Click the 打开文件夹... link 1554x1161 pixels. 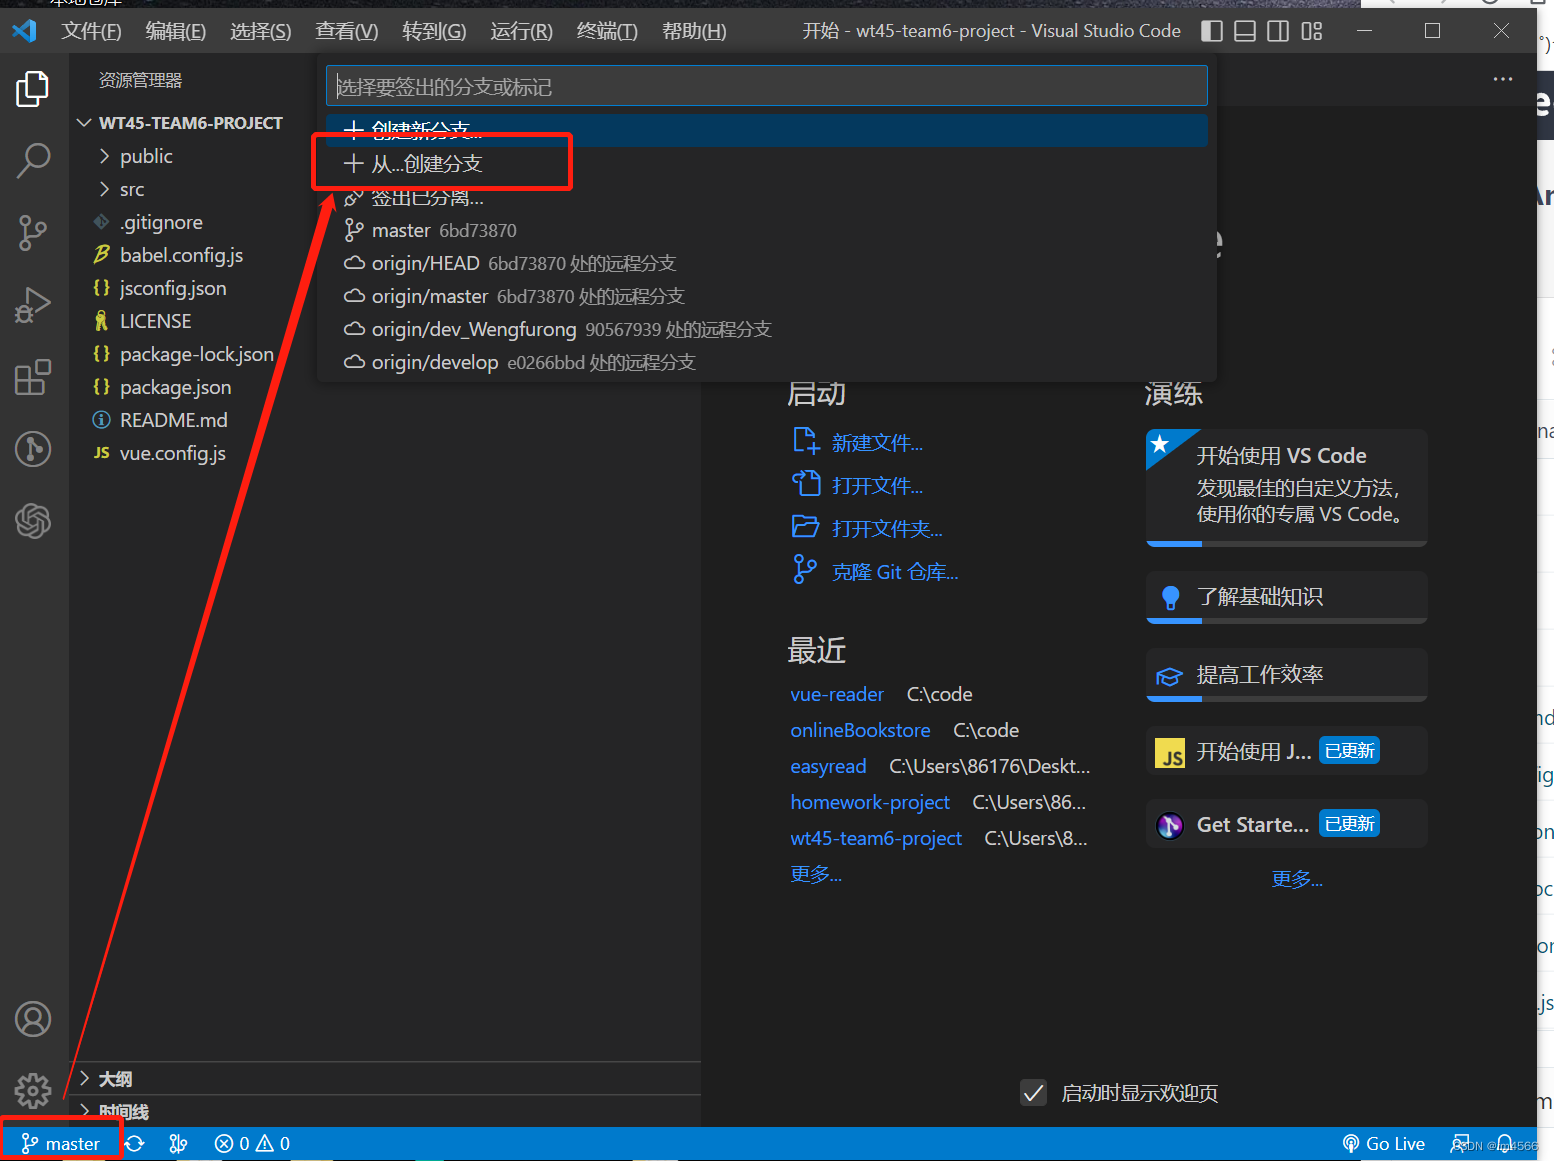887,529
